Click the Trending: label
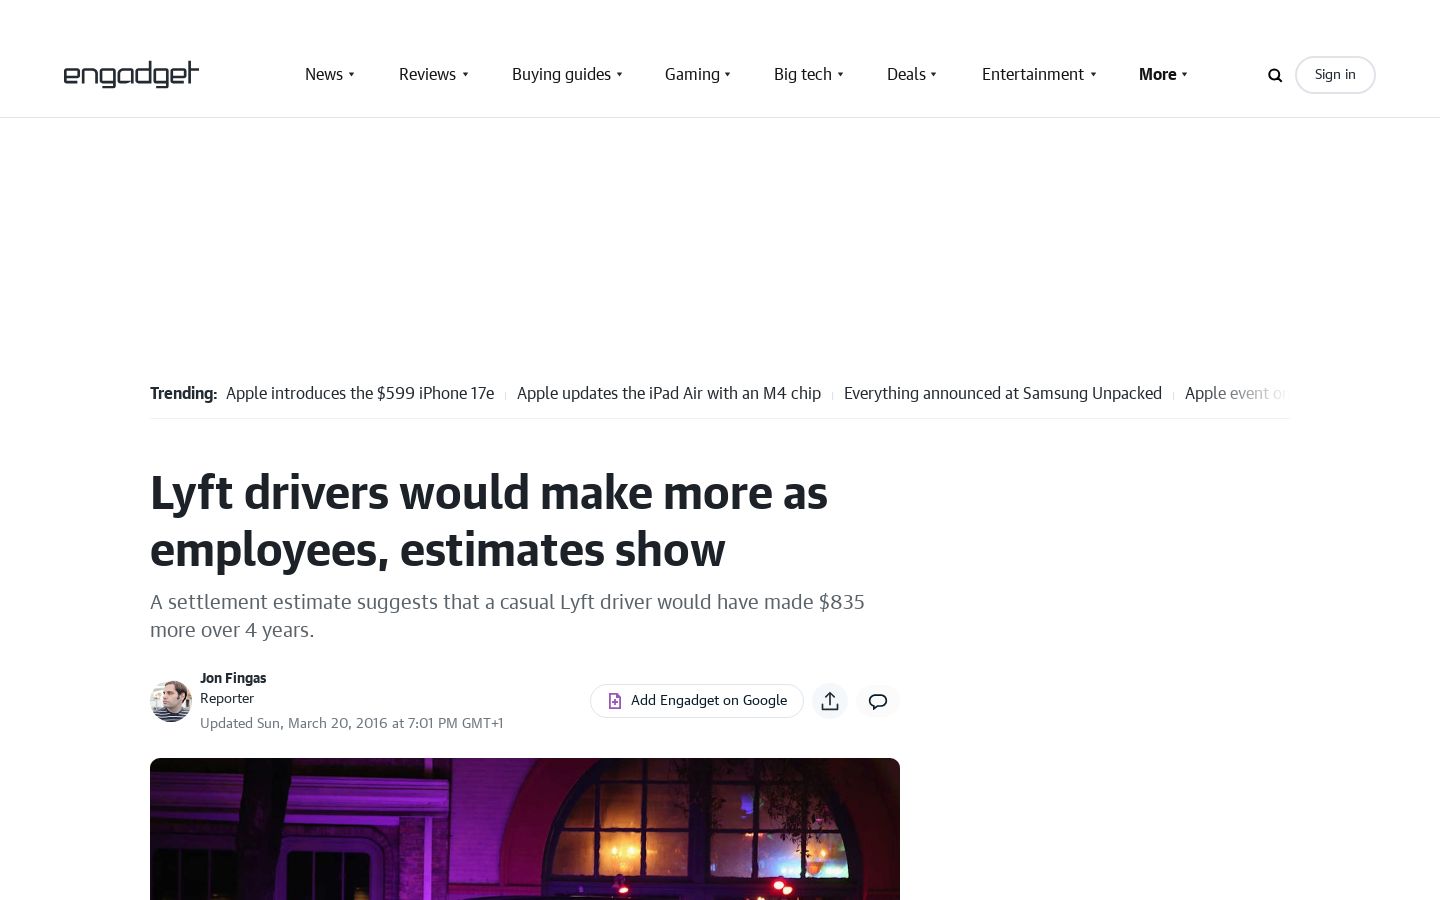Image resolution: width=1440 pixels, height=900 pixels. [x=183, y=393]
